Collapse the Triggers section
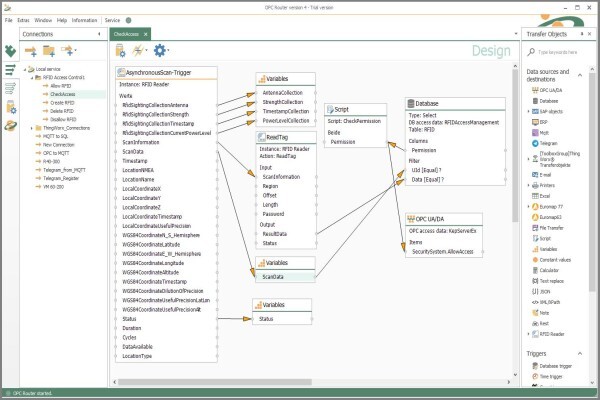Image resolution: width=600 pixels, height=400 pixels. tap(580, 354)
